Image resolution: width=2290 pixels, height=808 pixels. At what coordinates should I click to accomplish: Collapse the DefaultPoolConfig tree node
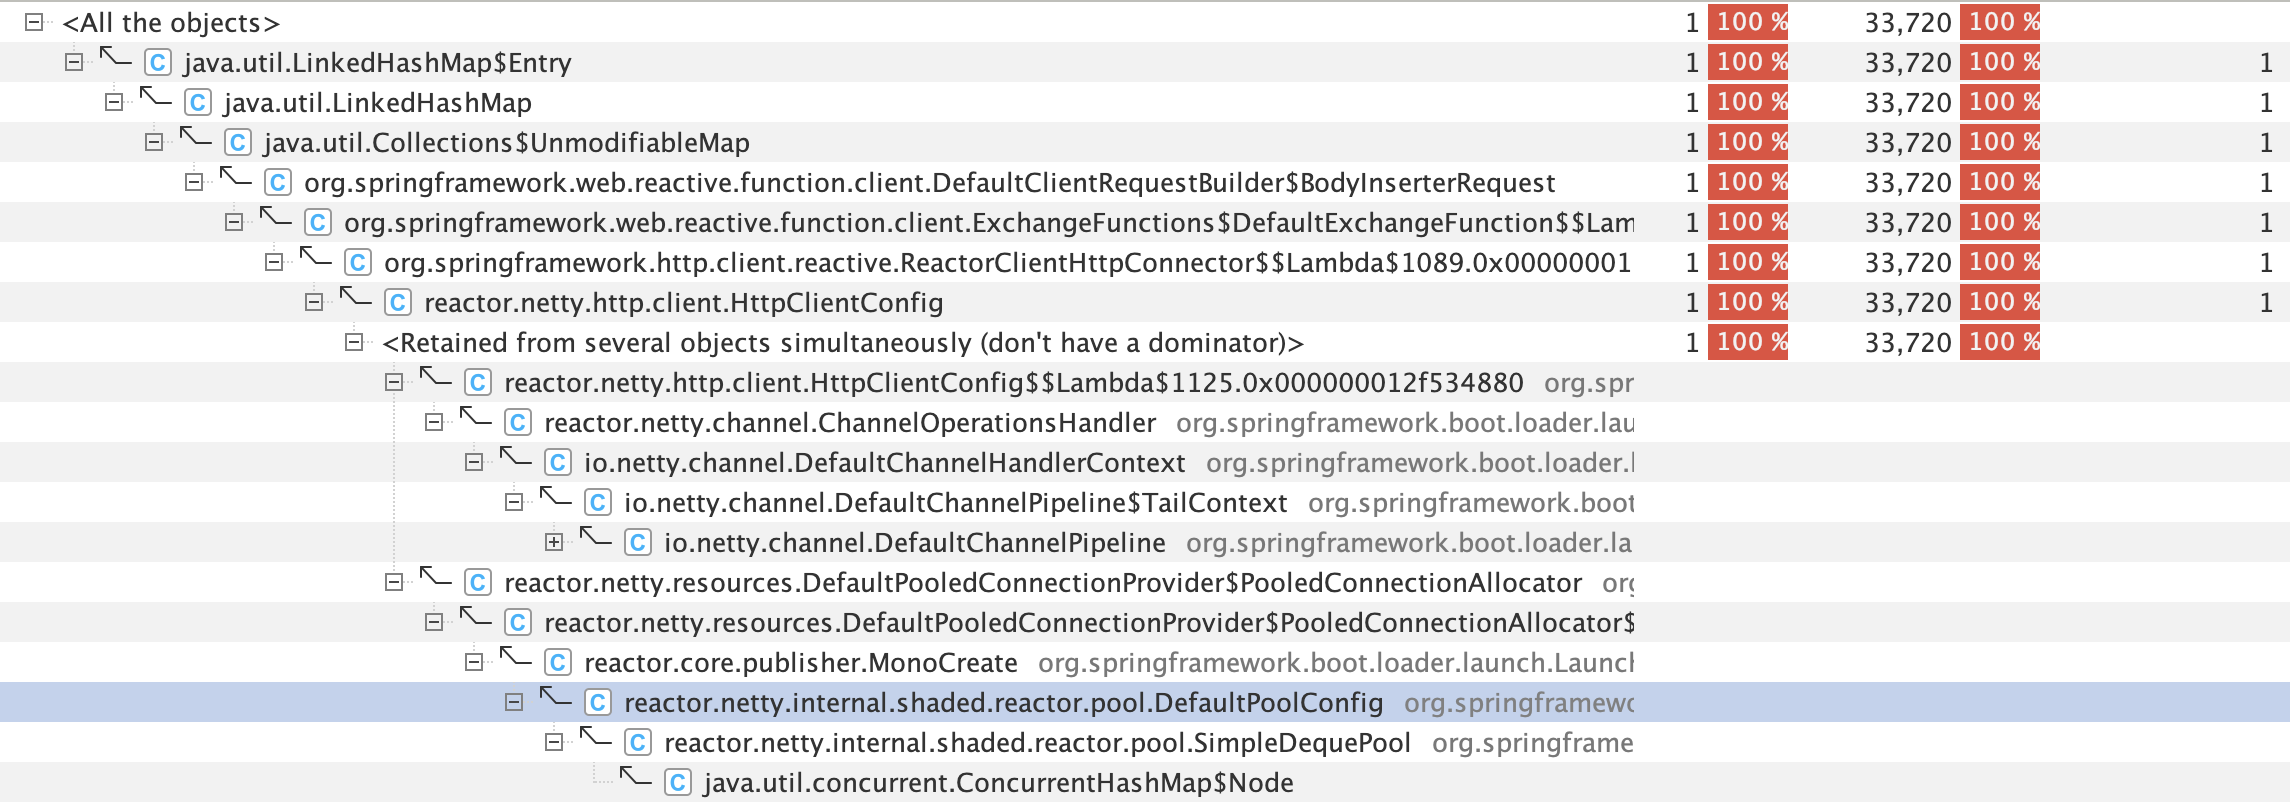(x=513, y=702)
